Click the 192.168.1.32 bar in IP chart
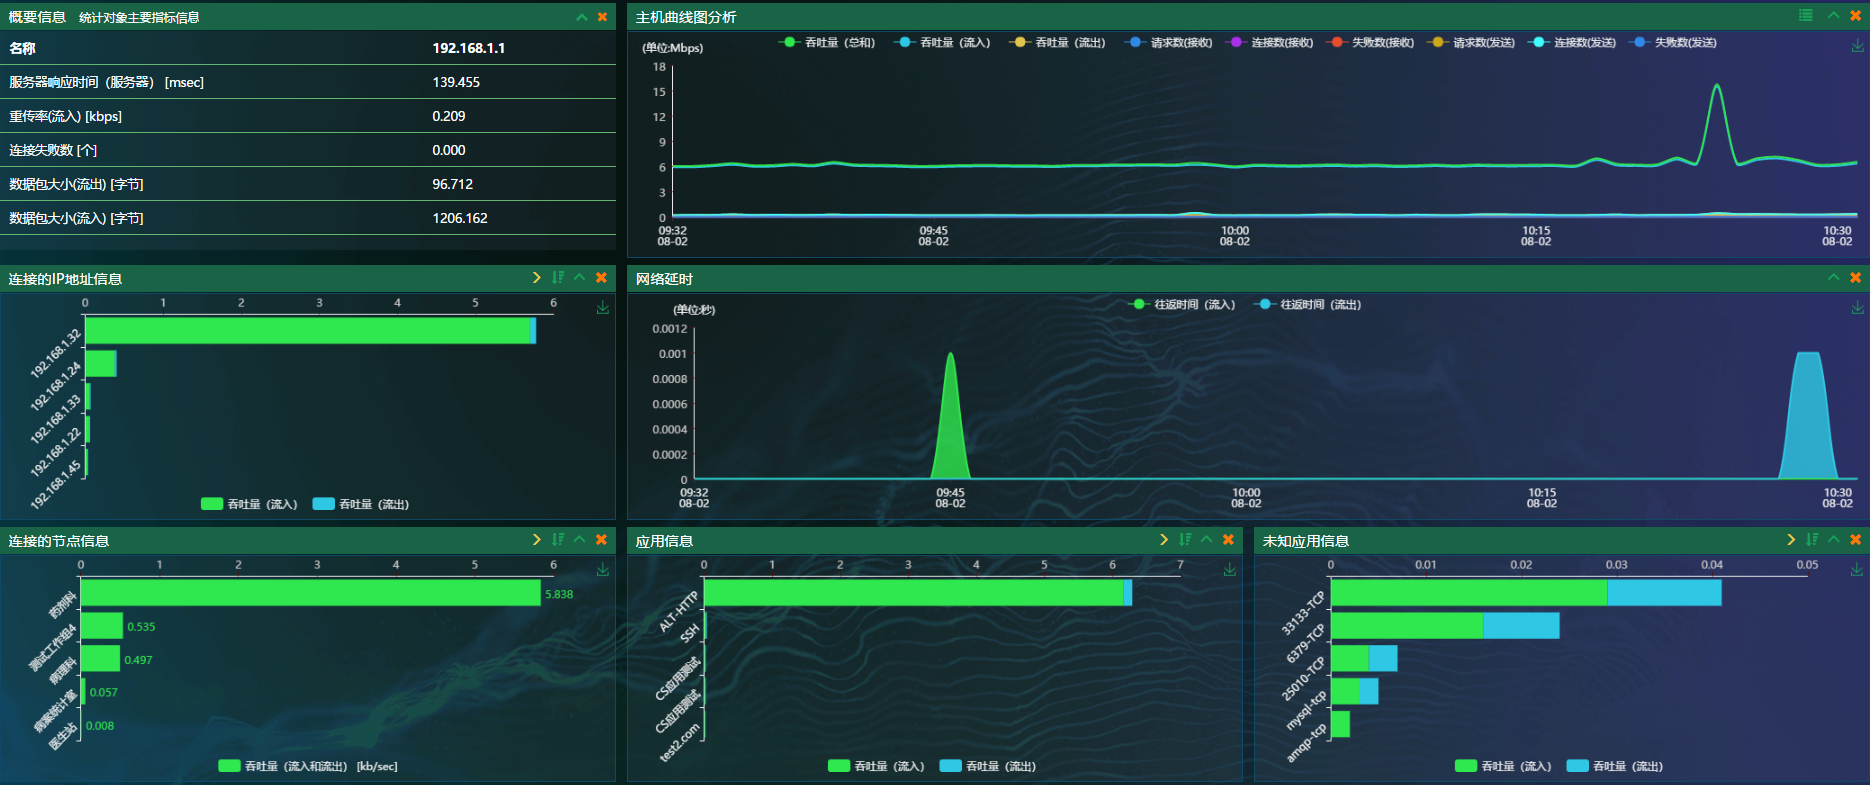 click(x=310, y=331)
